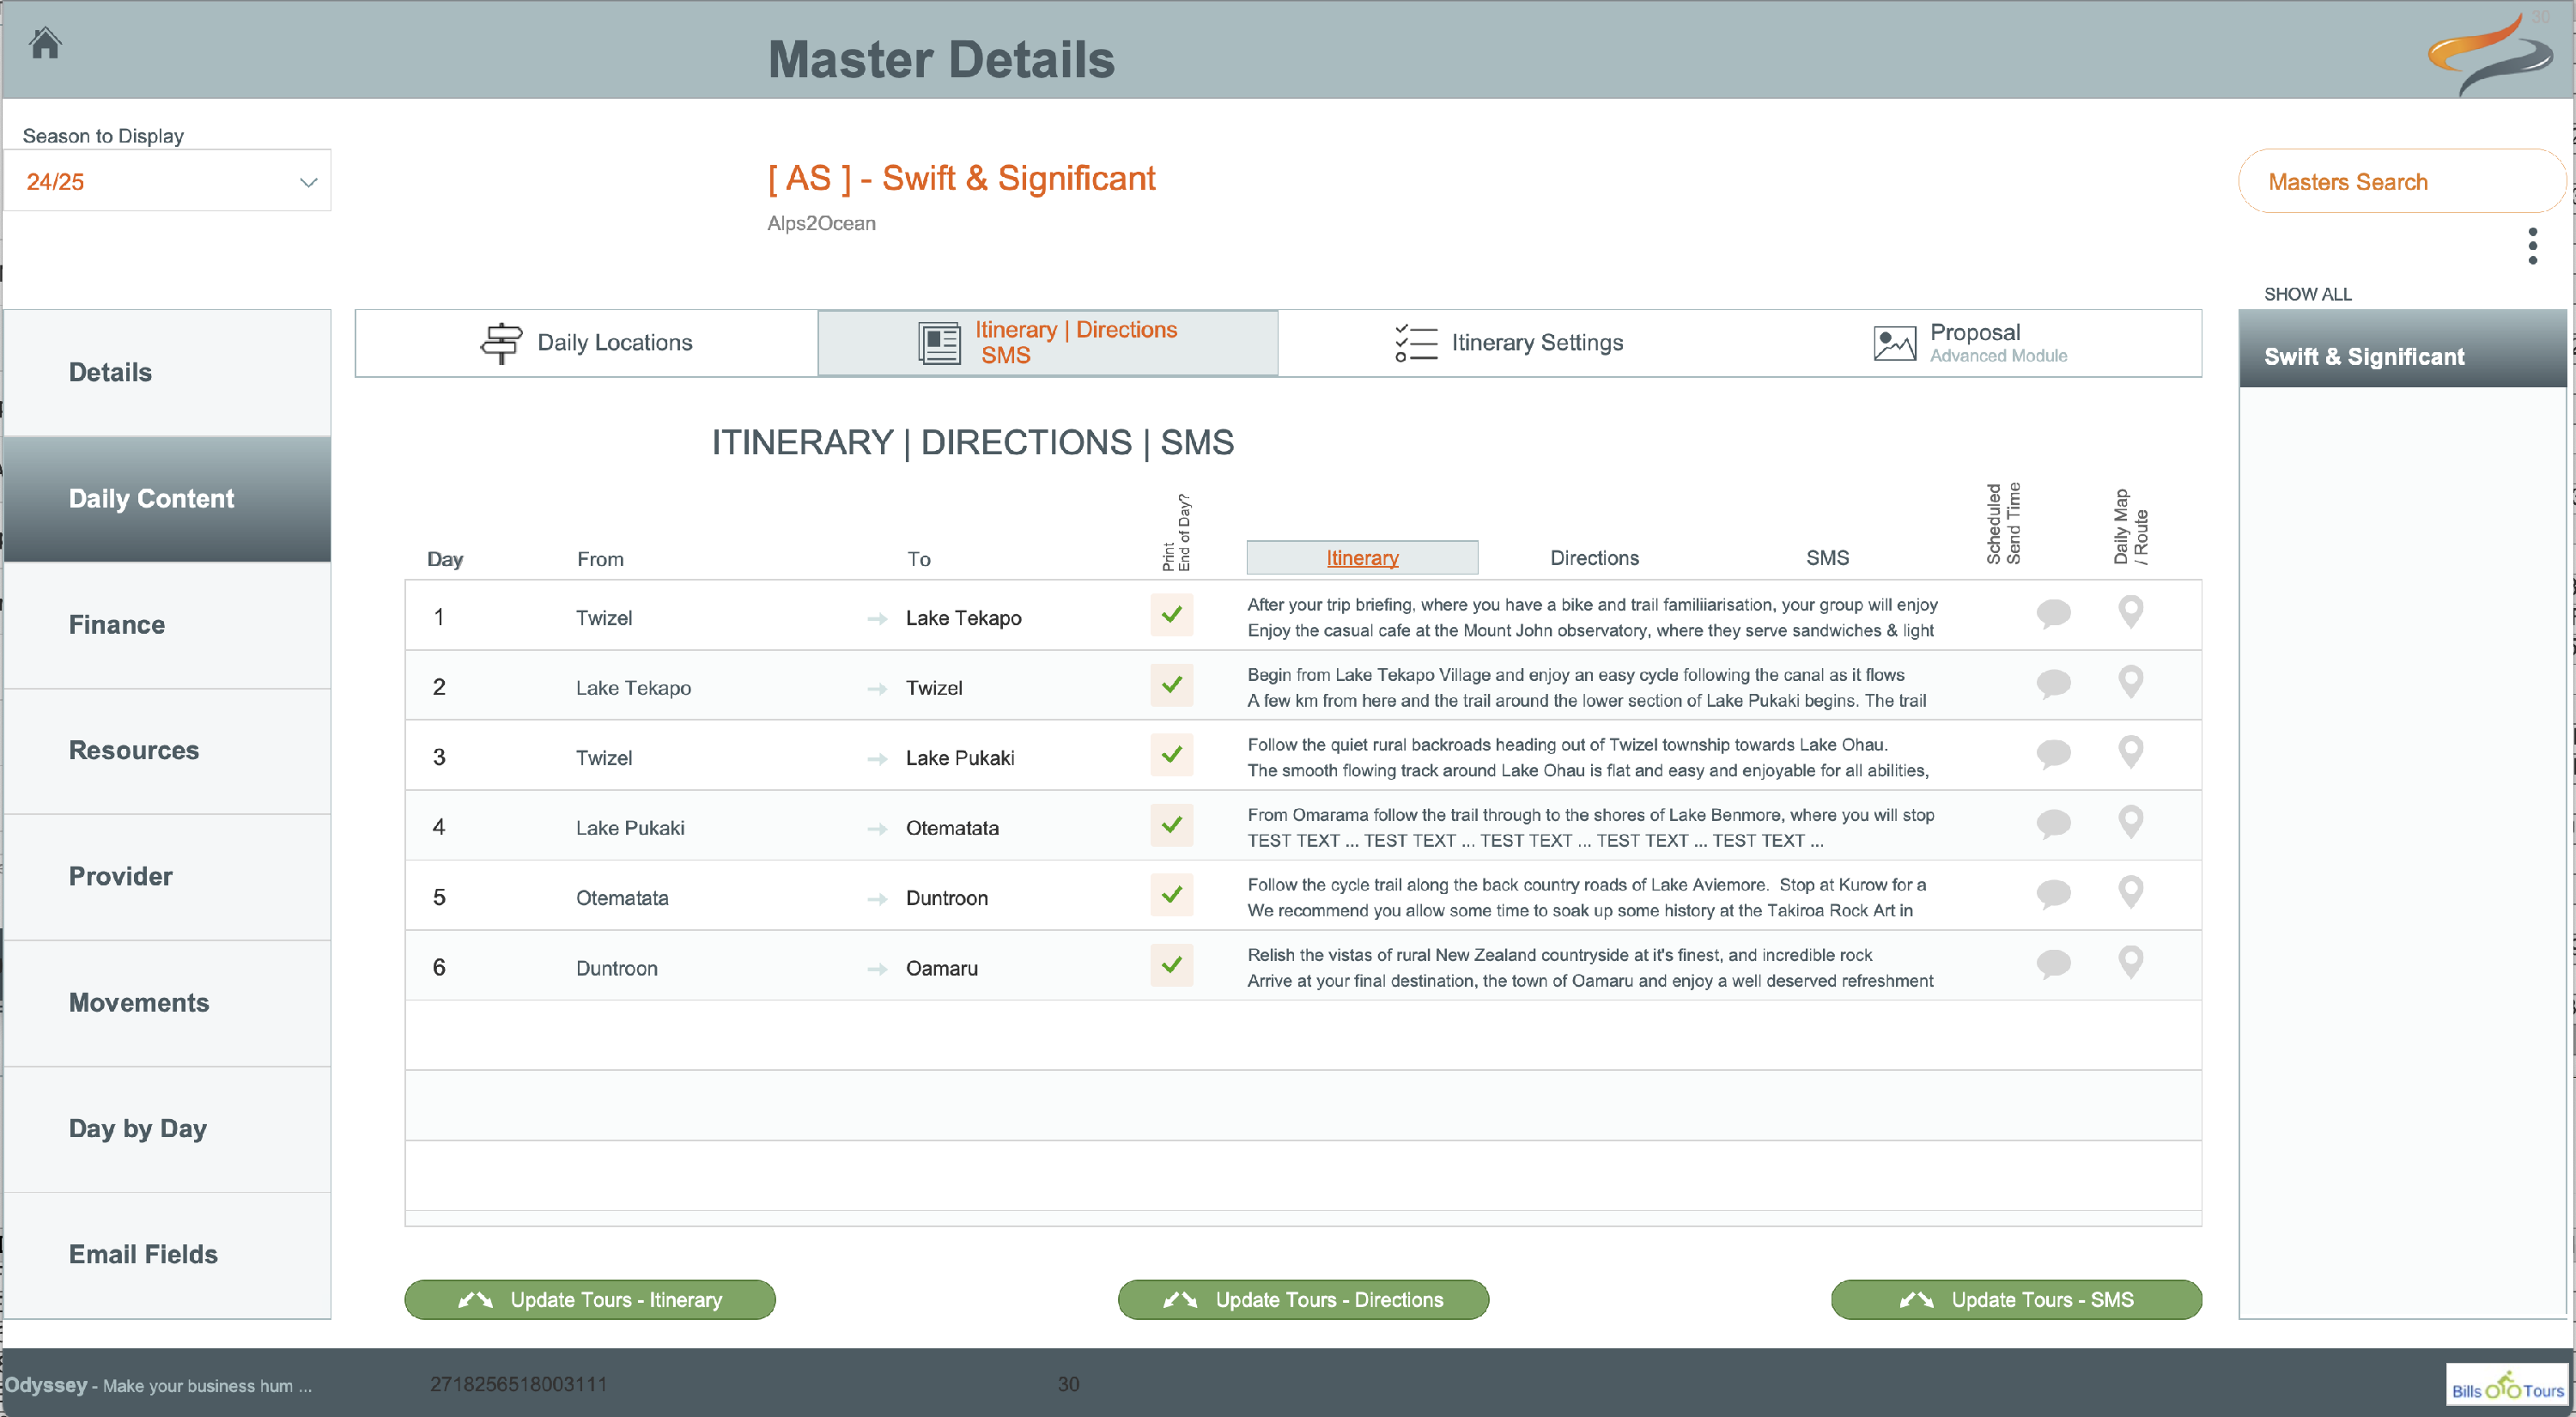Viewport: 2576px width, 1417px height.
Task: Click Update Tours - Directions button
Action: point(1303,1299)
